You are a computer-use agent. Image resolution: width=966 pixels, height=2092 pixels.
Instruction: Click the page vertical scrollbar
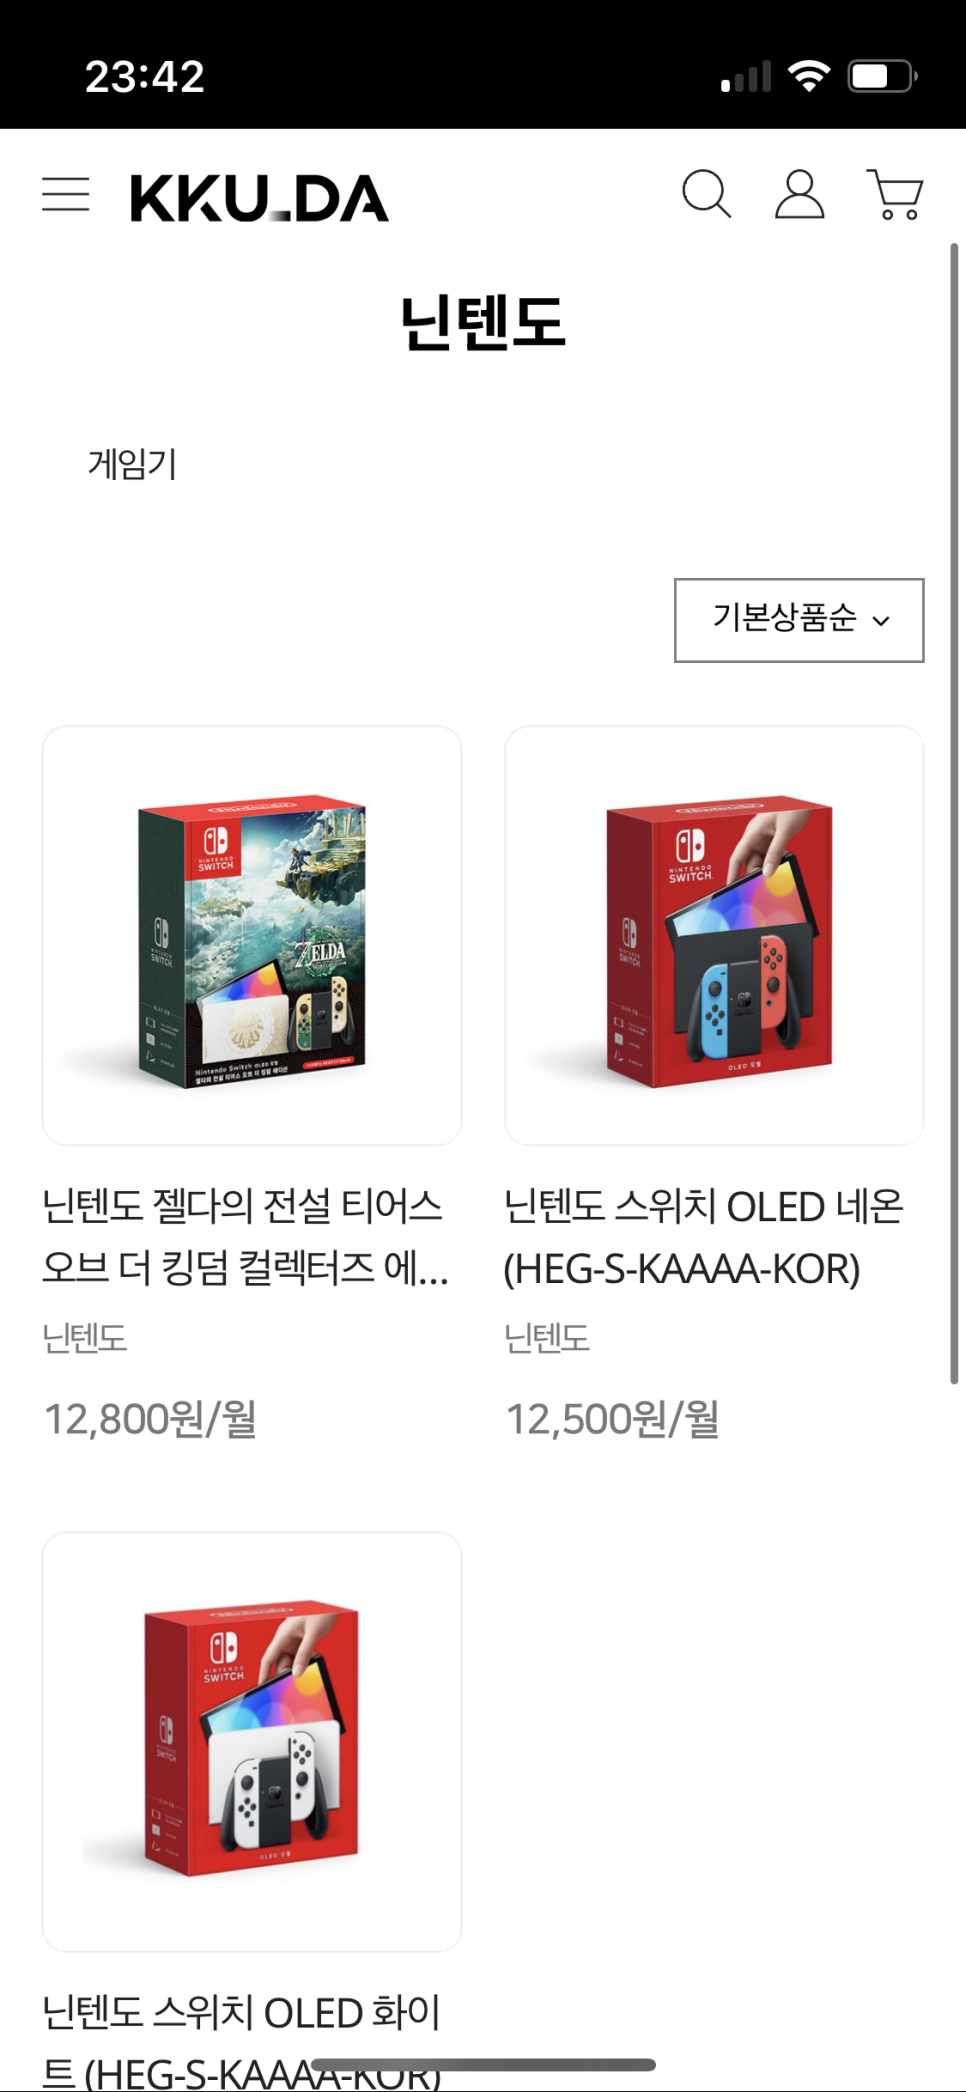954,813
